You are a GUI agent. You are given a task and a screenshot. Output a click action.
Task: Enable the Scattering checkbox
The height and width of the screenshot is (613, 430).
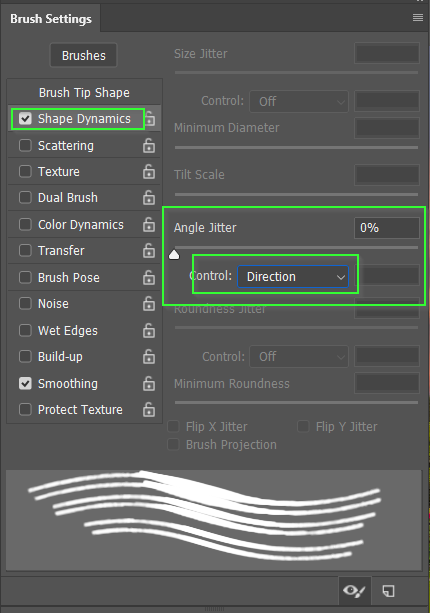pos(25,145)
